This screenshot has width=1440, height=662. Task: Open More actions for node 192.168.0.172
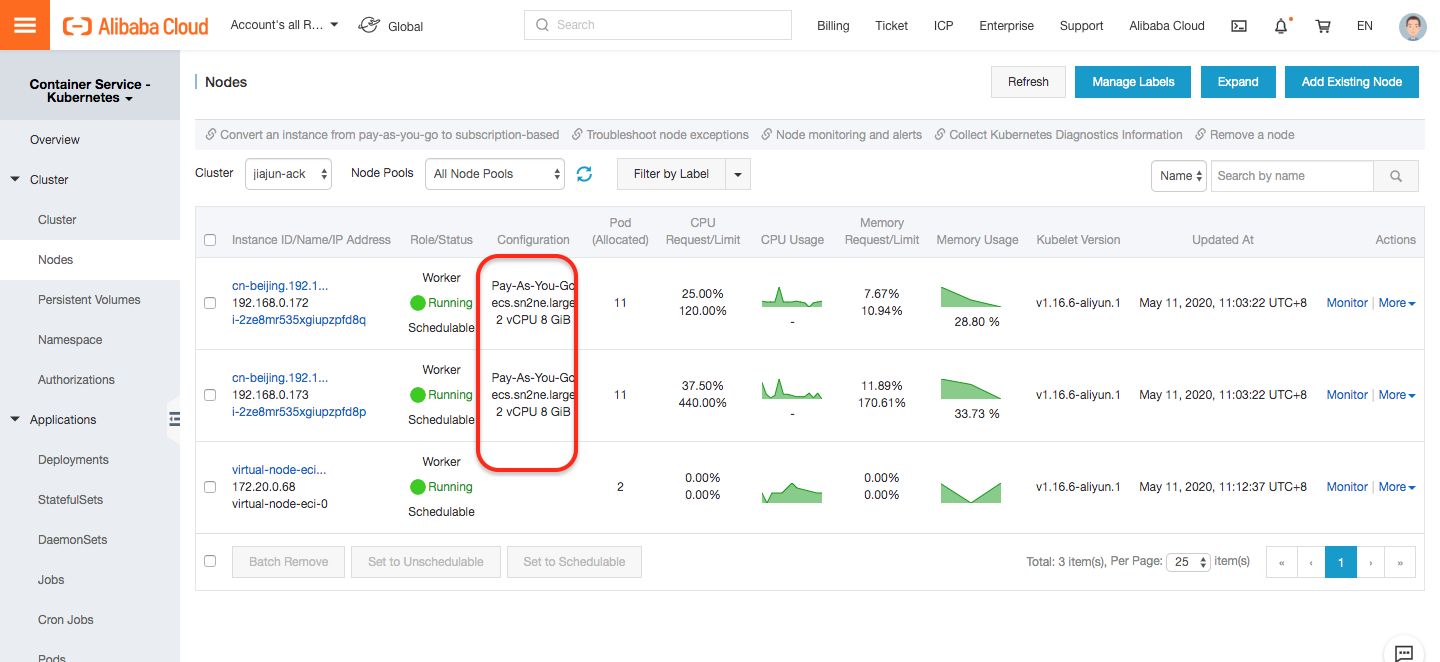(1397, 303)
